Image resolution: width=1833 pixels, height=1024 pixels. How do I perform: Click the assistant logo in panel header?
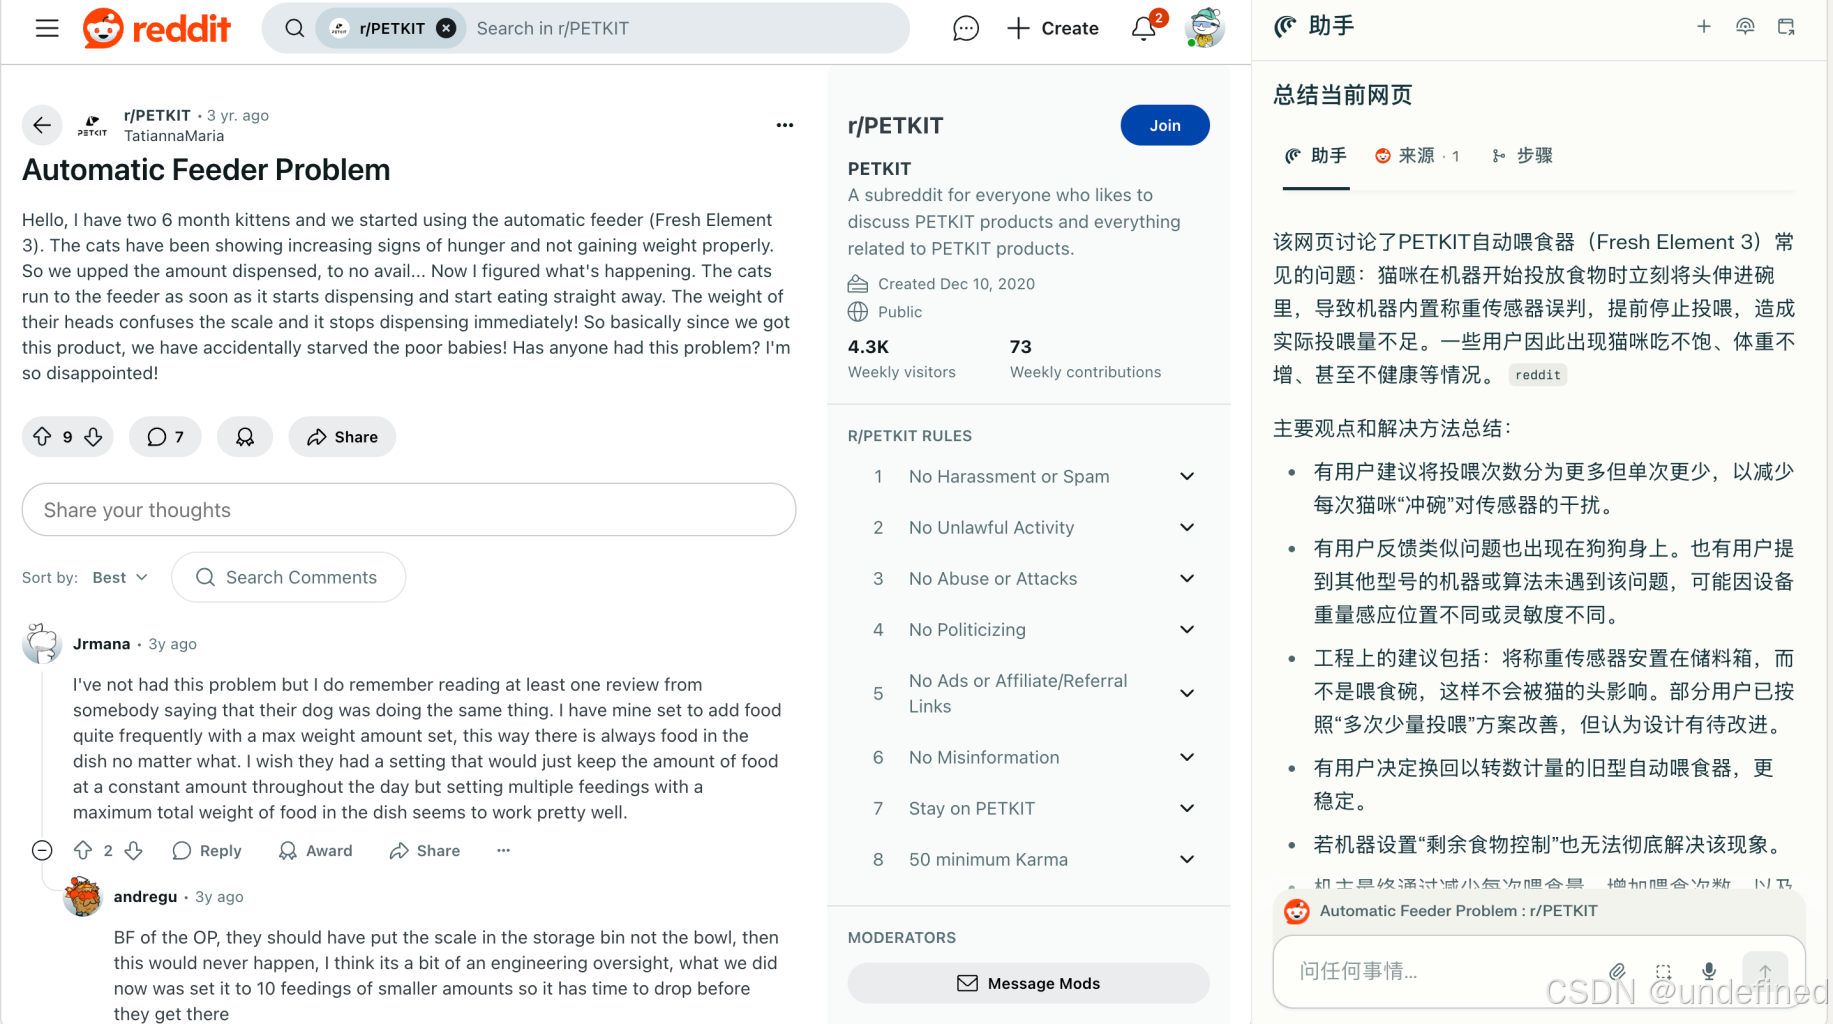pyautogui.click(x=1285, y=27)
